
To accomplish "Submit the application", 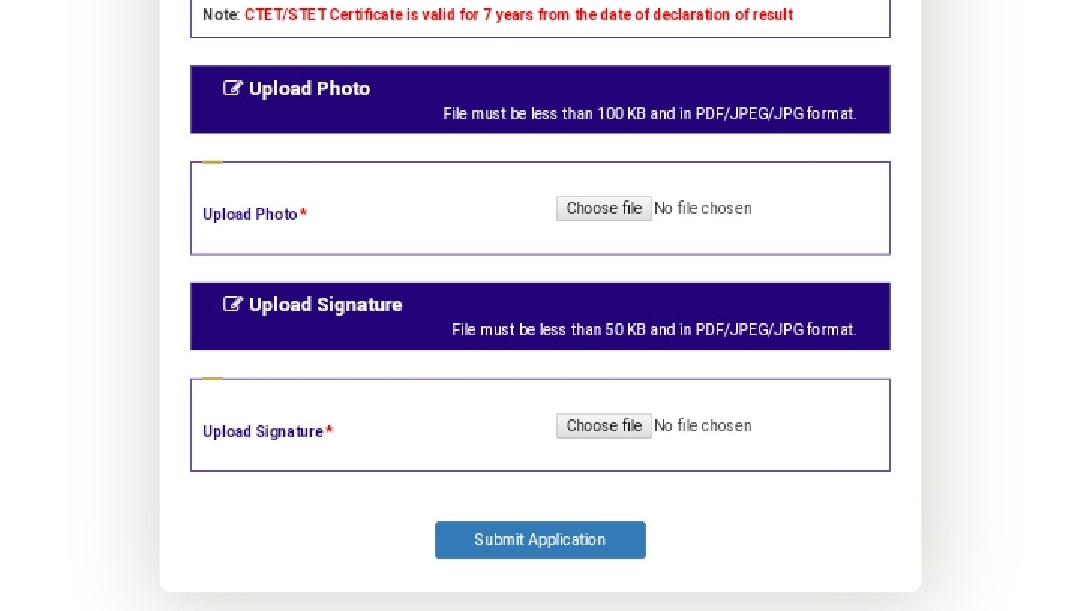I will point(540,540).
